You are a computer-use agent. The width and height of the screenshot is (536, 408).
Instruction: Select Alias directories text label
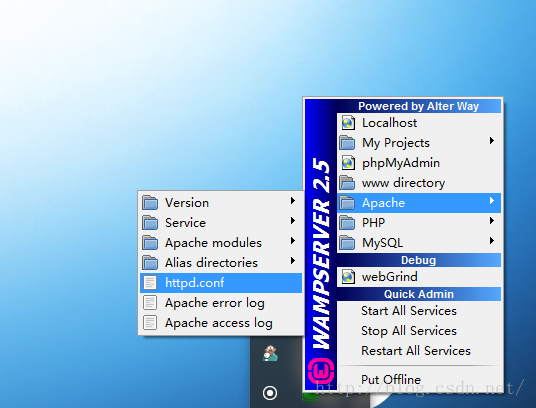(211, 263)
